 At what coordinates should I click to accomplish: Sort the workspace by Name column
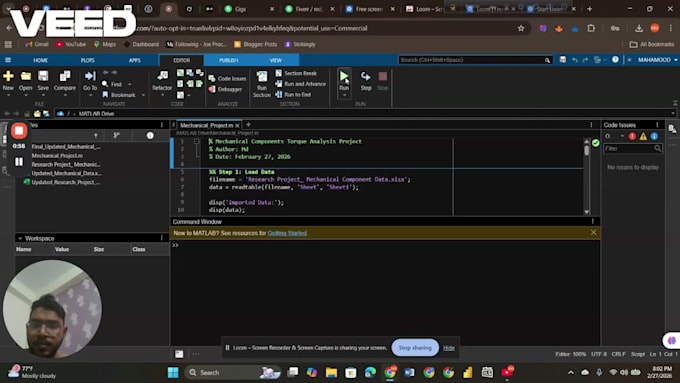(x=23, y=249)
